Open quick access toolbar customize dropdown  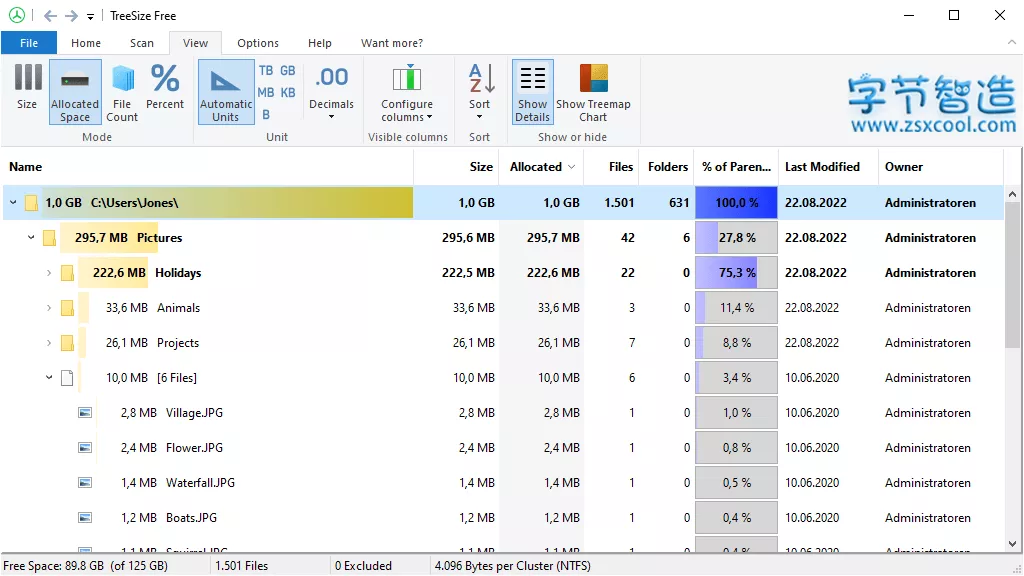(90, 16)
